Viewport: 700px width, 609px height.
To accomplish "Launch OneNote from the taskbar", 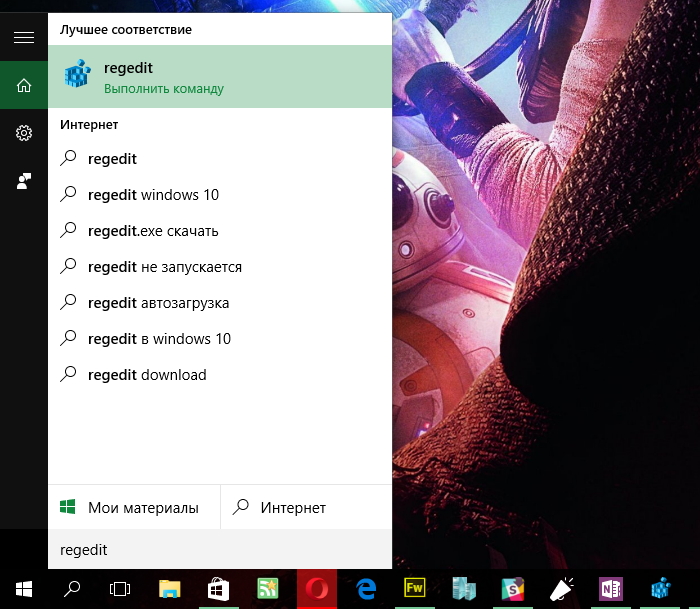I will point(611,589).
